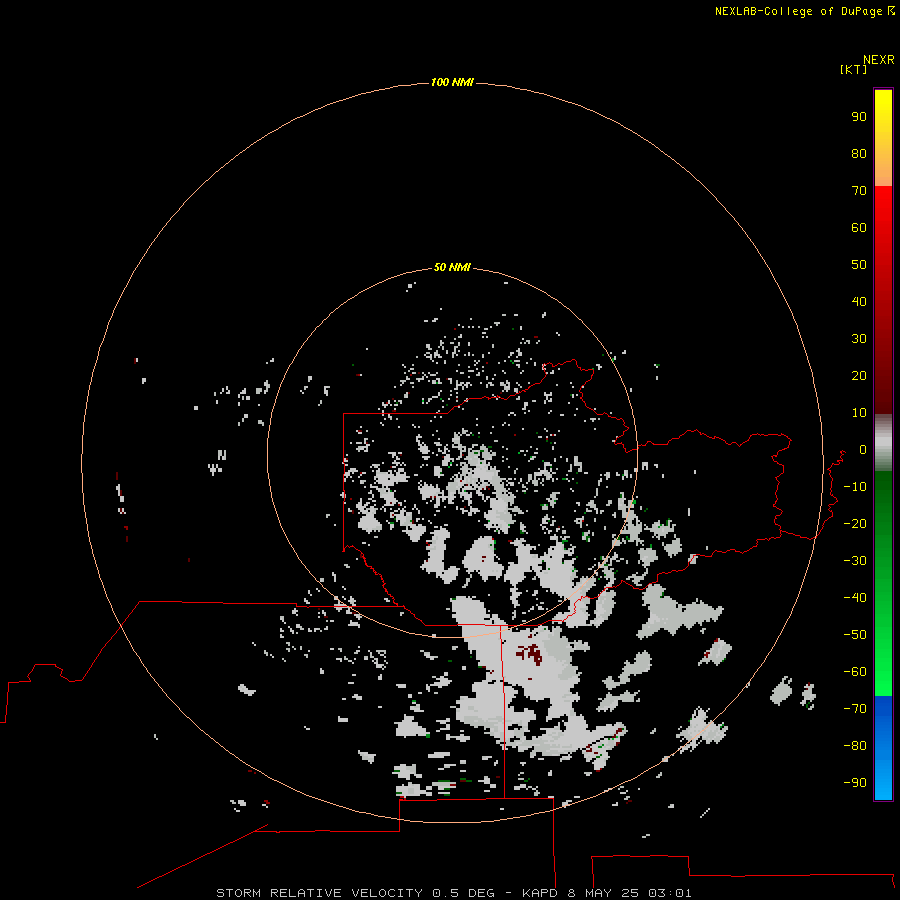Click the 50 value on the velocity scale
The width and height of the screenshot is (900, 900).
point(859,265)
